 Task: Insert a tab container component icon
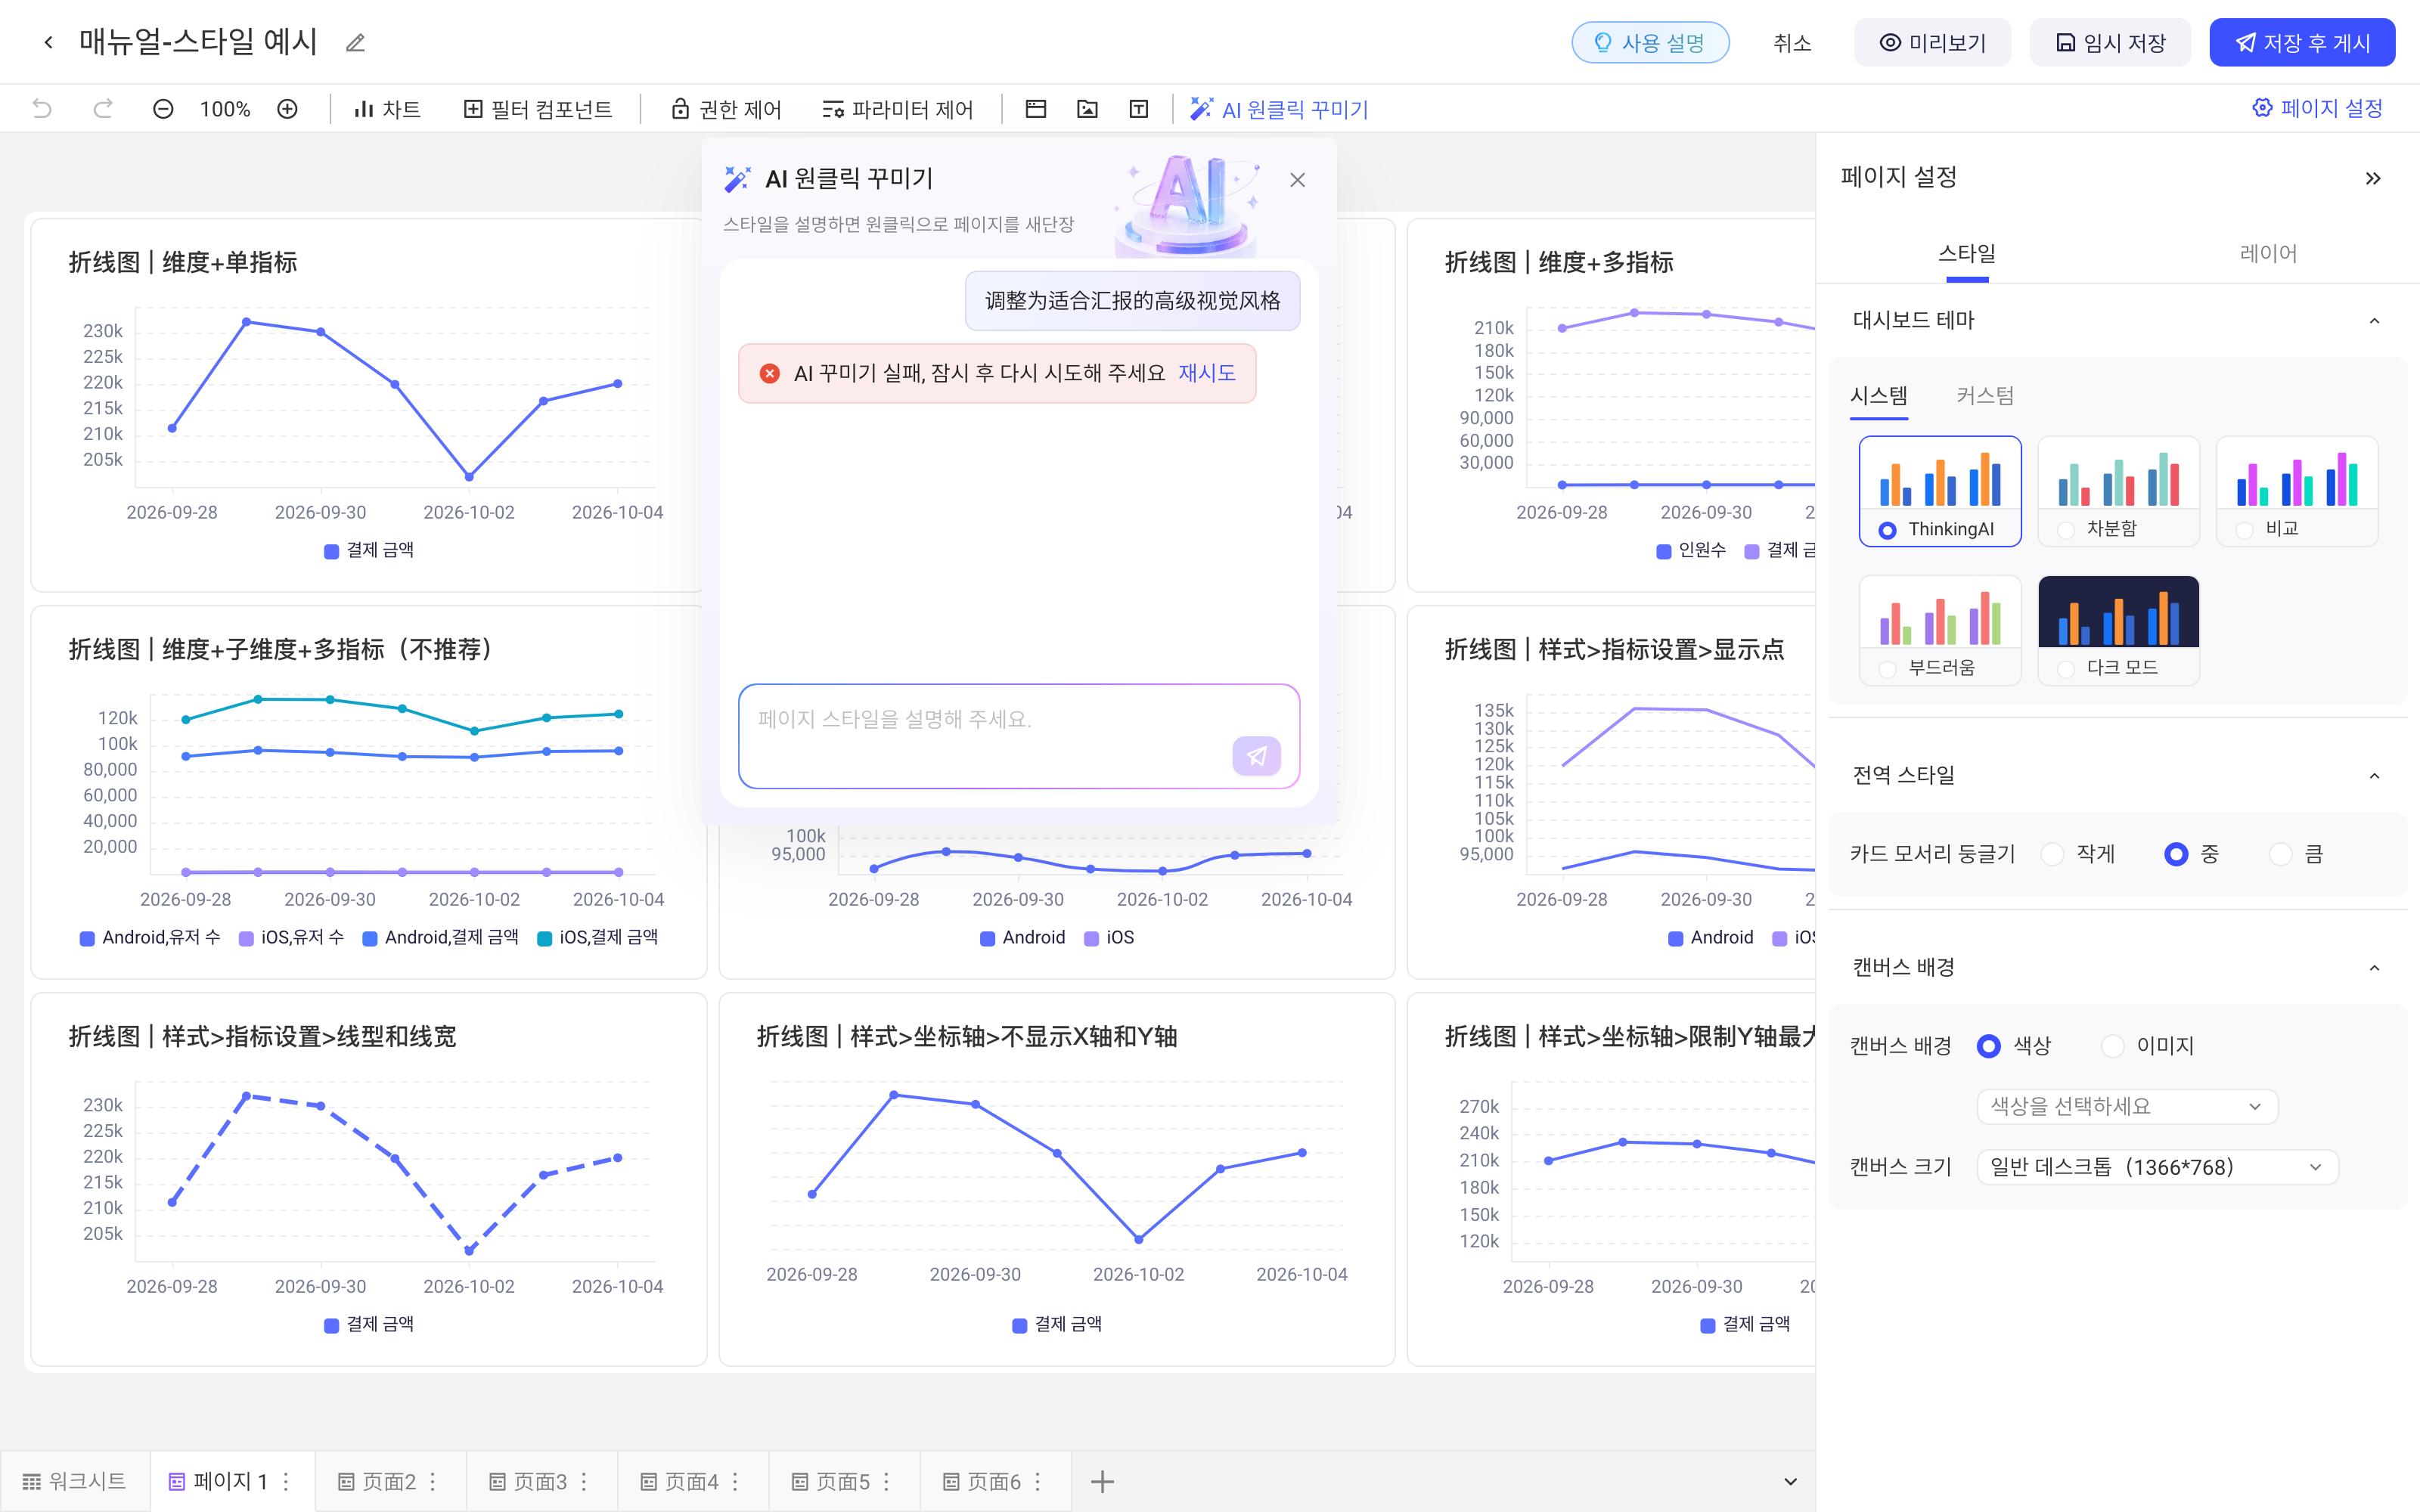1036,109
